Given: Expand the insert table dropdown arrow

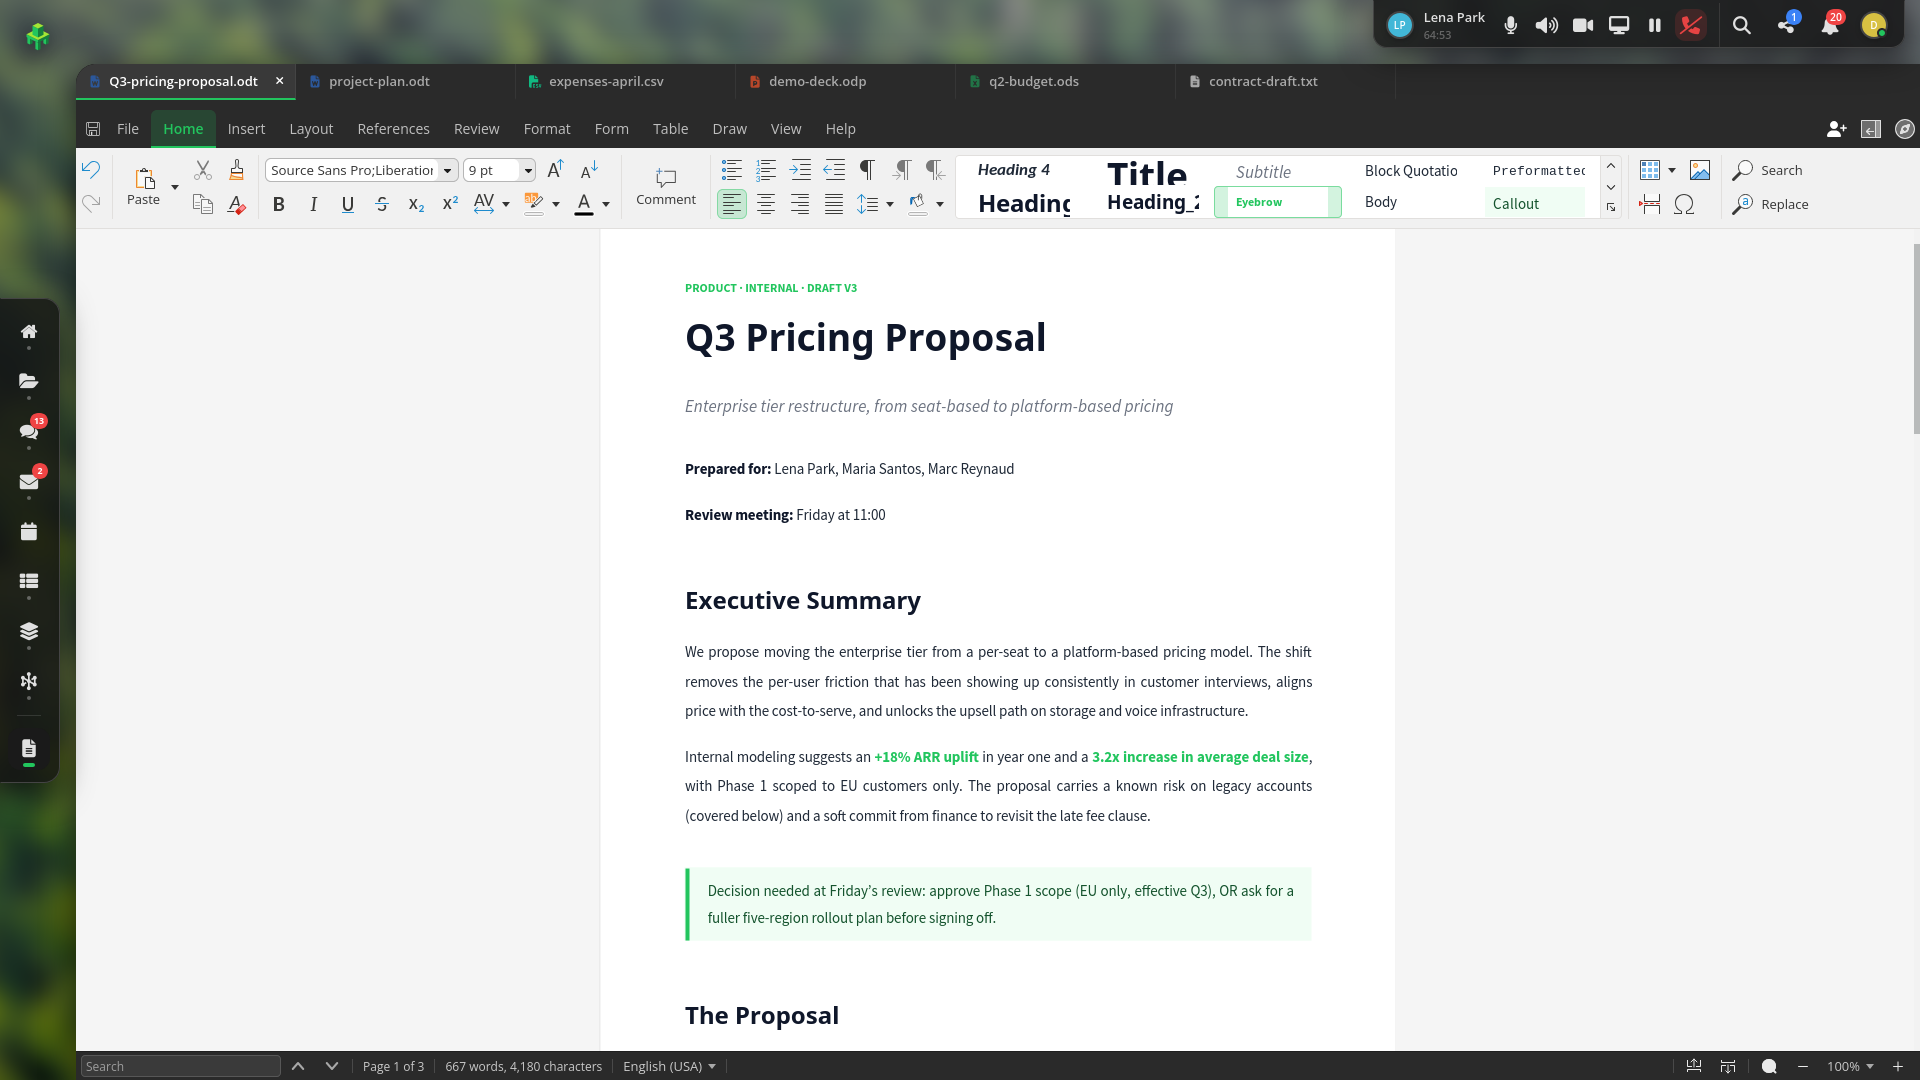Looking at the screenshot, I should 1672,170.
